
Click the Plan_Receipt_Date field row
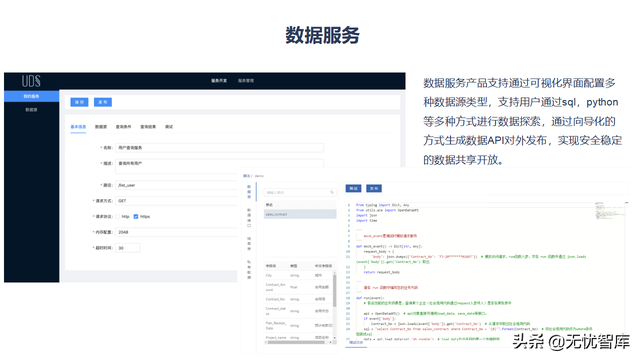[299, 325]
